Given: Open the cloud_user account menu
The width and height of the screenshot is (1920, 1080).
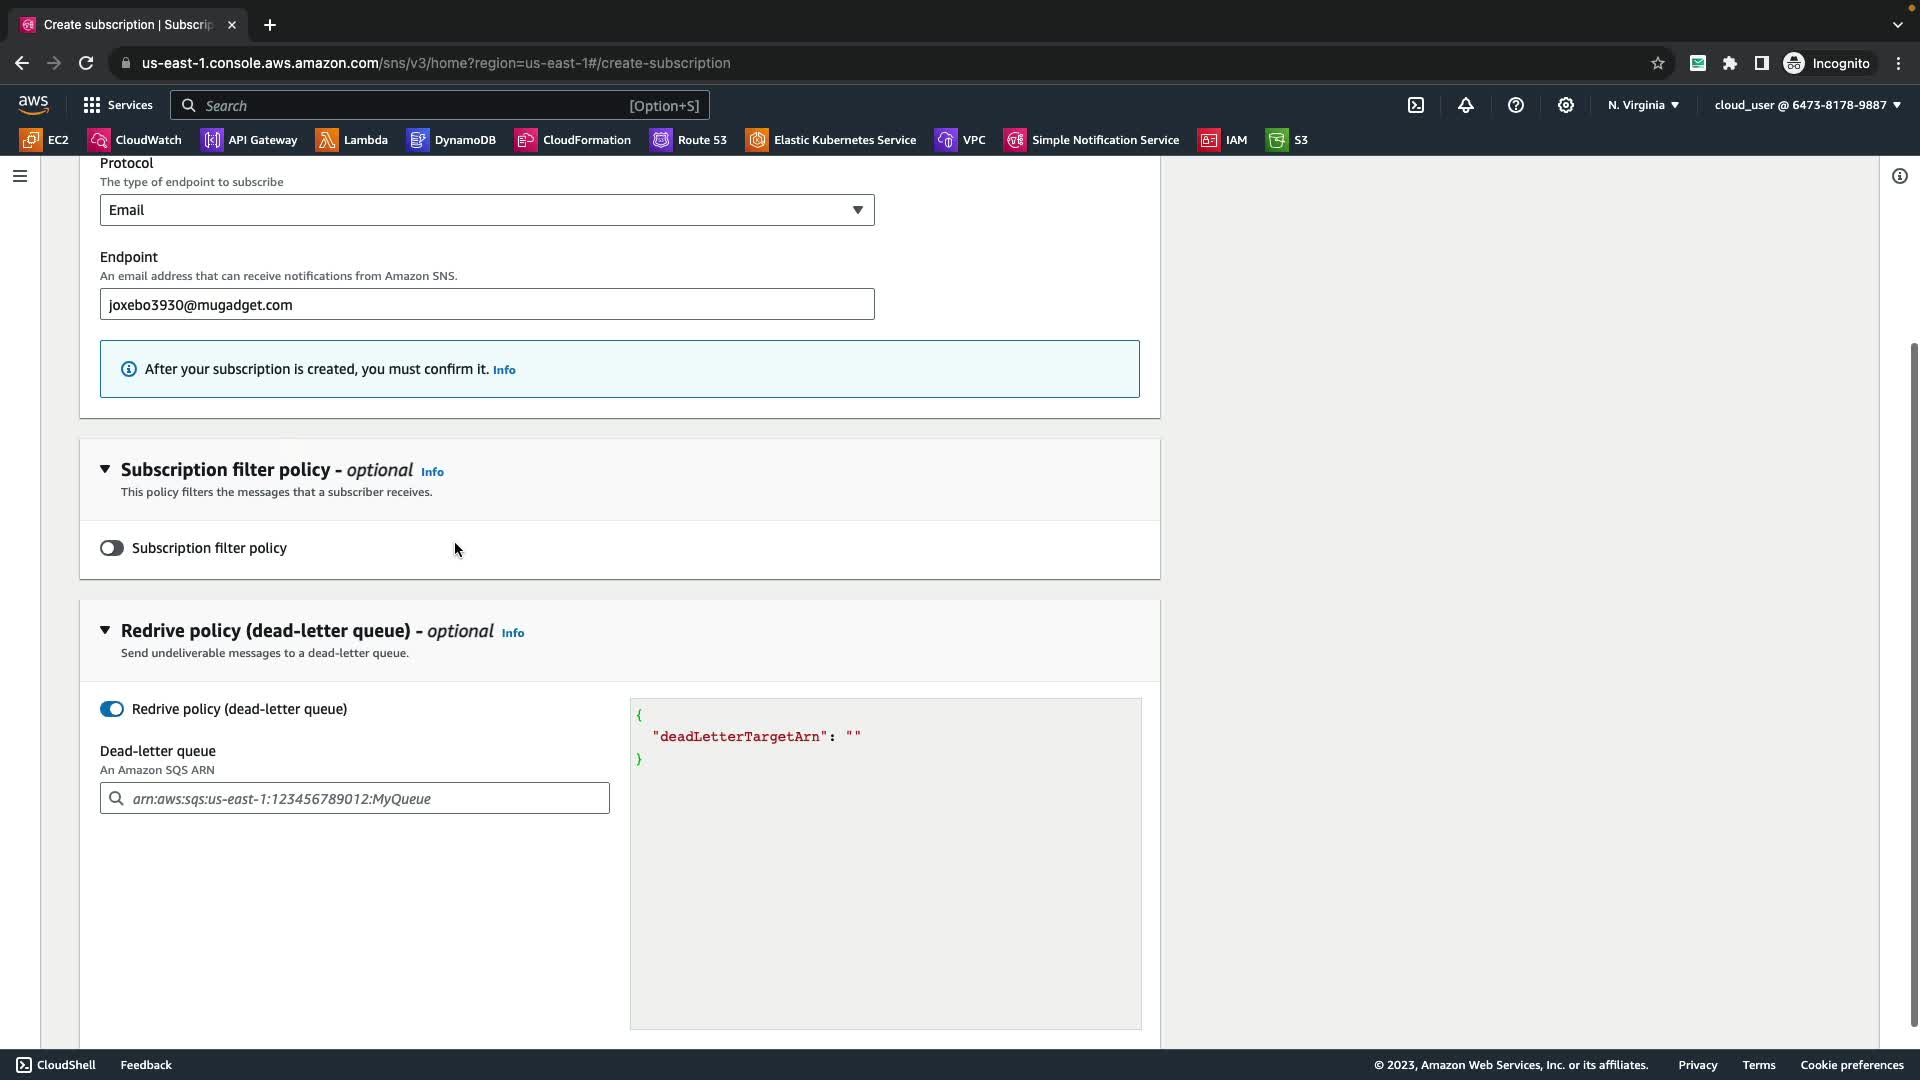Looking at the screenshot, I should 1807,105.
